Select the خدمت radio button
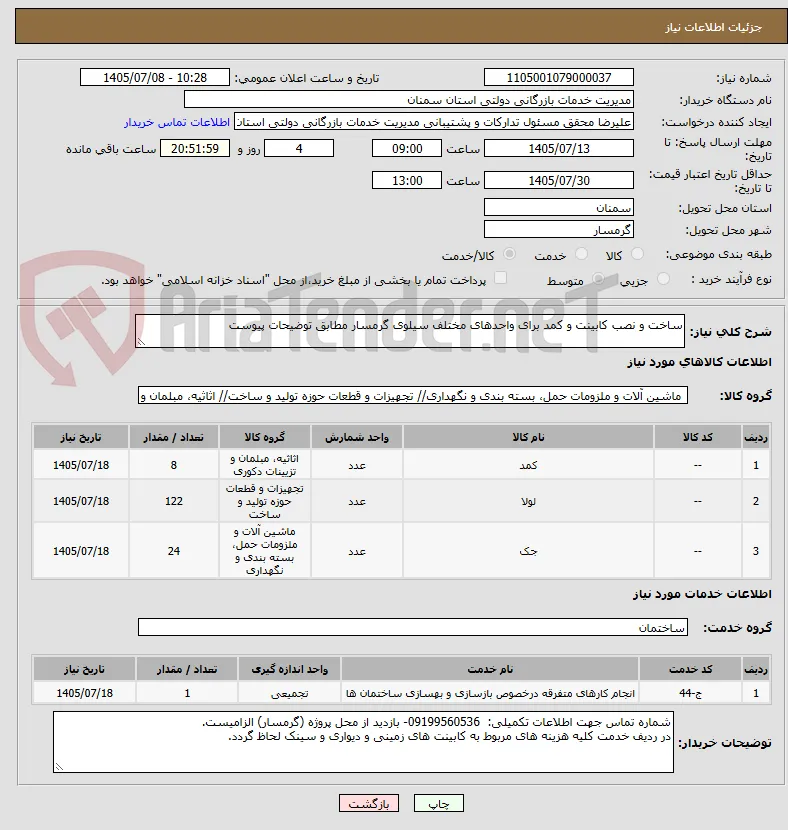 tap(581, 254)
